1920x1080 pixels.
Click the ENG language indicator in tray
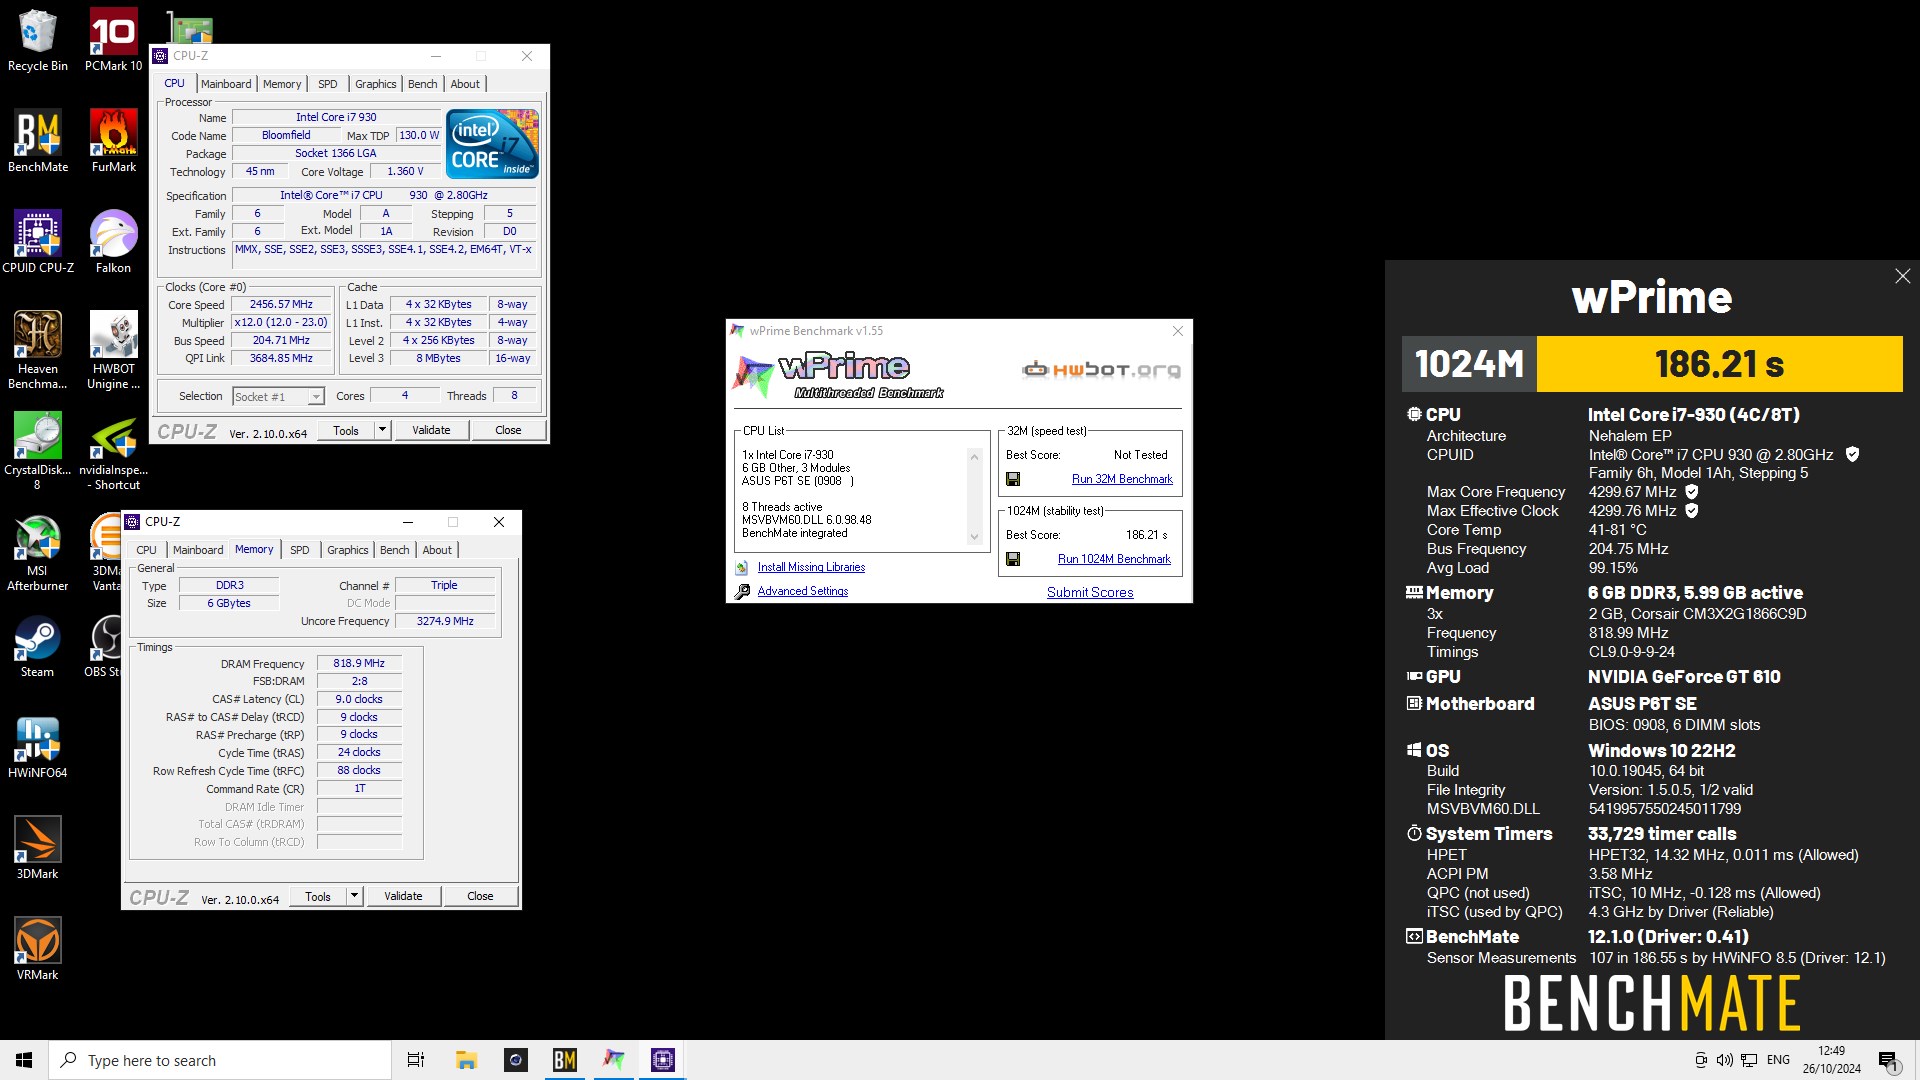(1778, 1060)
